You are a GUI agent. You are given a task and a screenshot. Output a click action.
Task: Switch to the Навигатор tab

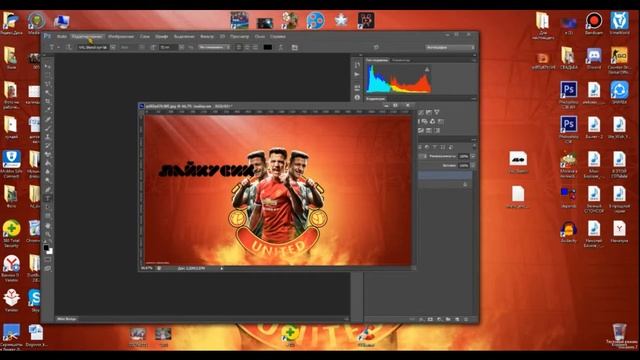pos(401,60)
